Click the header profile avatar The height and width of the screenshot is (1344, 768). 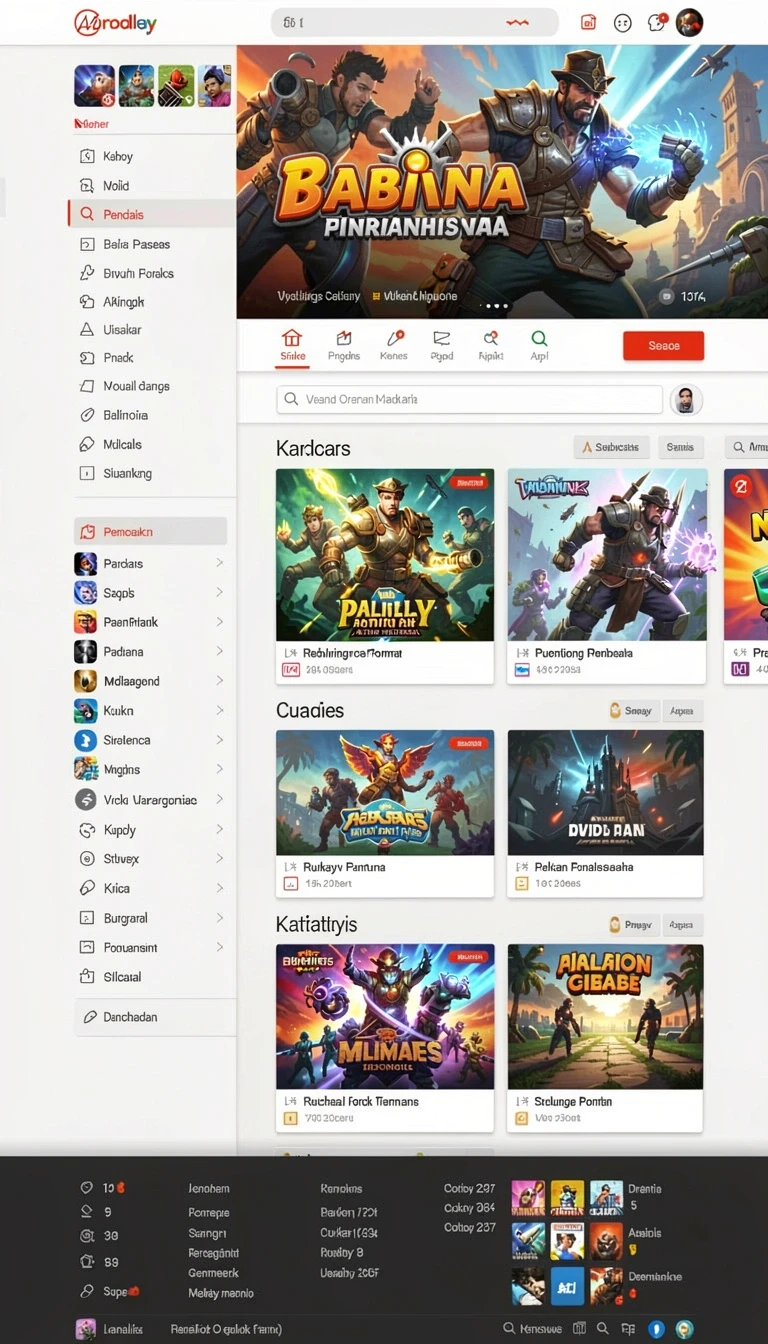coord(690,22)
